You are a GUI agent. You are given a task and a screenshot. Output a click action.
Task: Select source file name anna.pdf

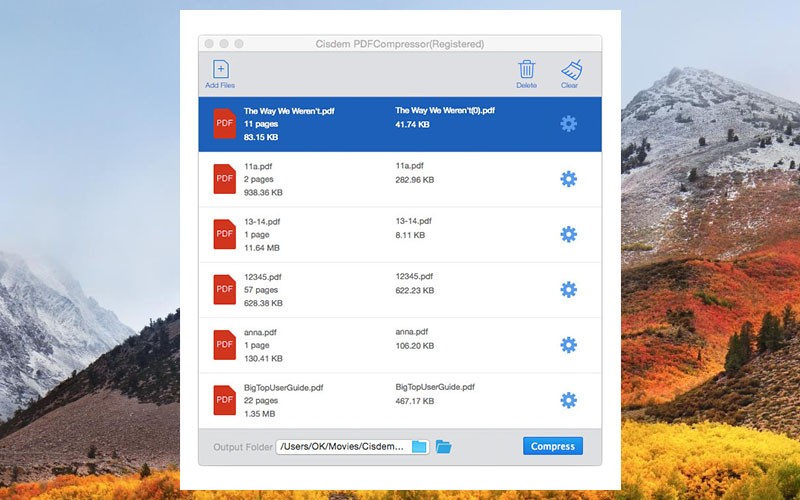point(260,332)
